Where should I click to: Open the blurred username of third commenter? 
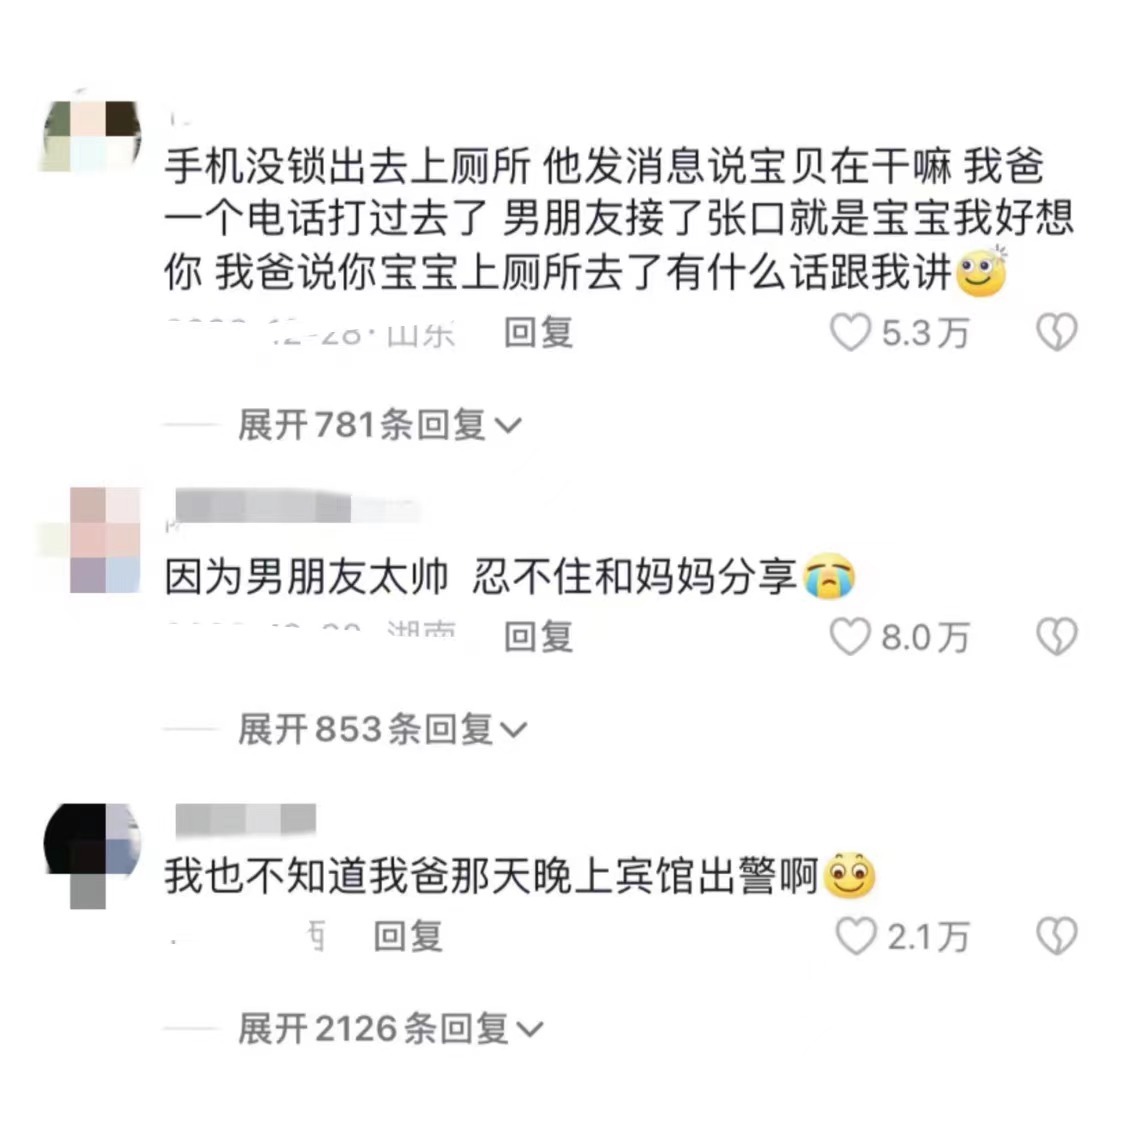(245, 819)
